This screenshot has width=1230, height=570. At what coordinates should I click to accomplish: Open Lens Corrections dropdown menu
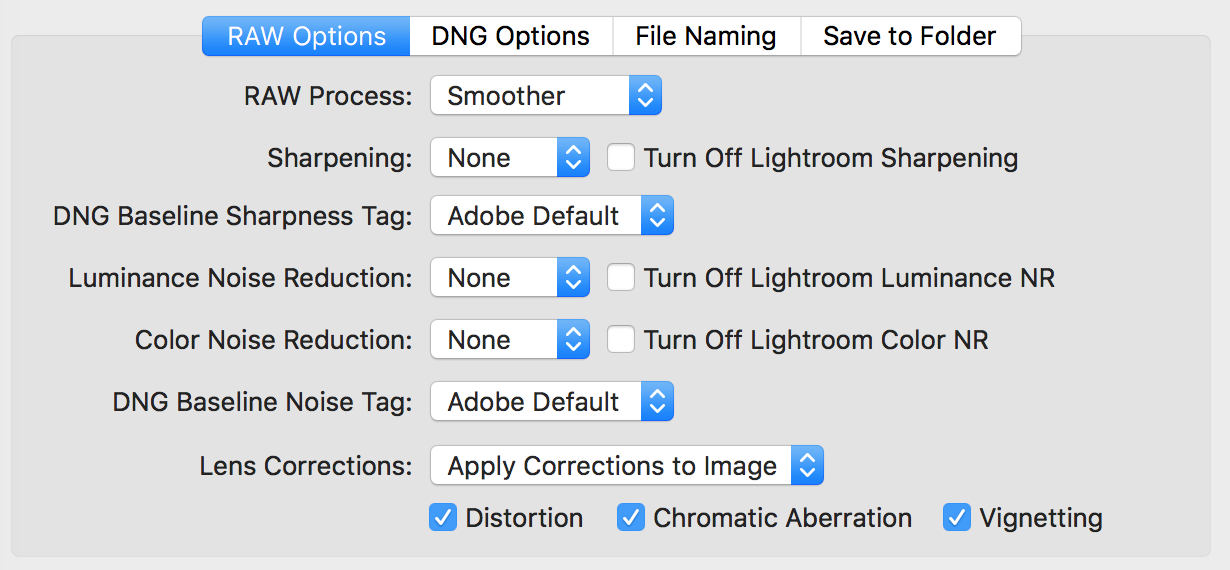(627, 466)
